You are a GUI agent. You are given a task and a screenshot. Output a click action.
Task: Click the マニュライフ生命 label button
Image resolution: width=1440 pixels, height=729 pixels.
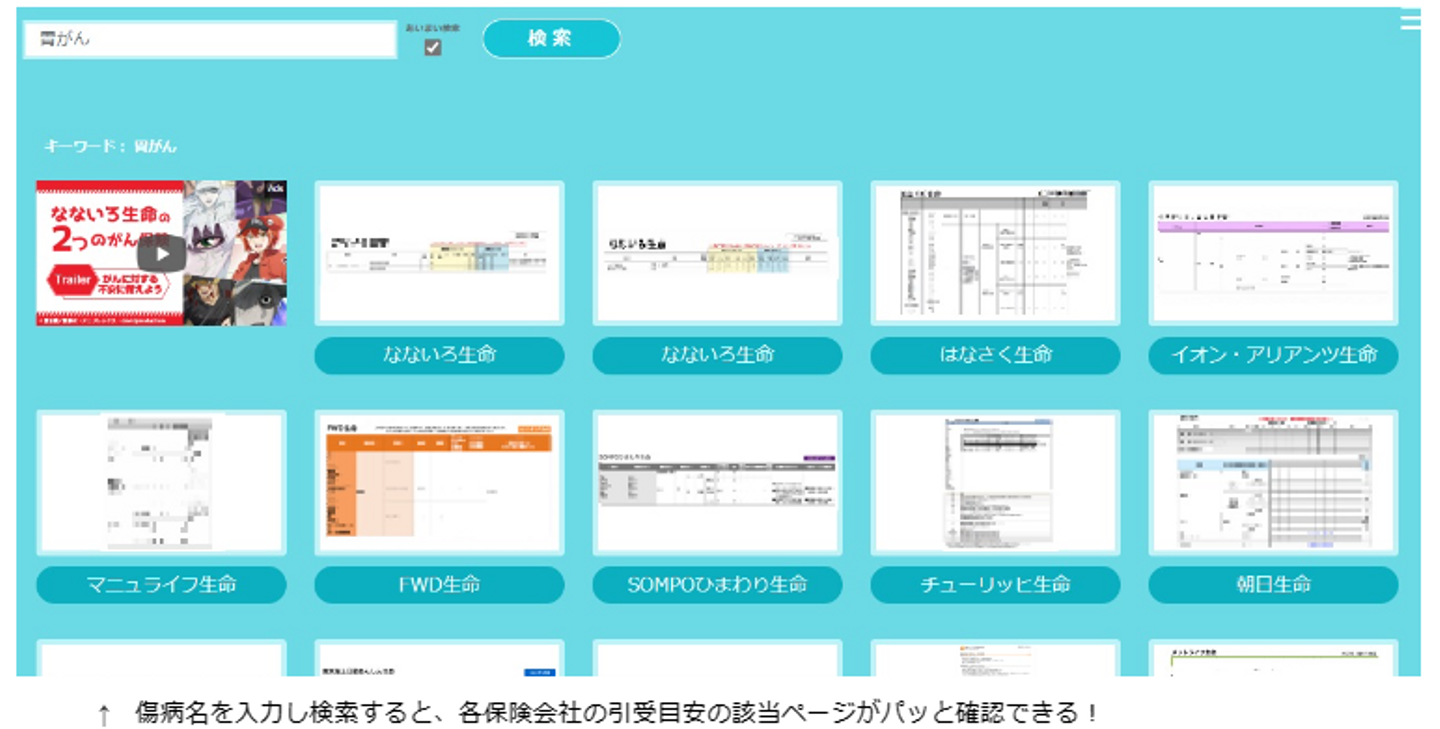pyautogui.click(x=162, y=585)
